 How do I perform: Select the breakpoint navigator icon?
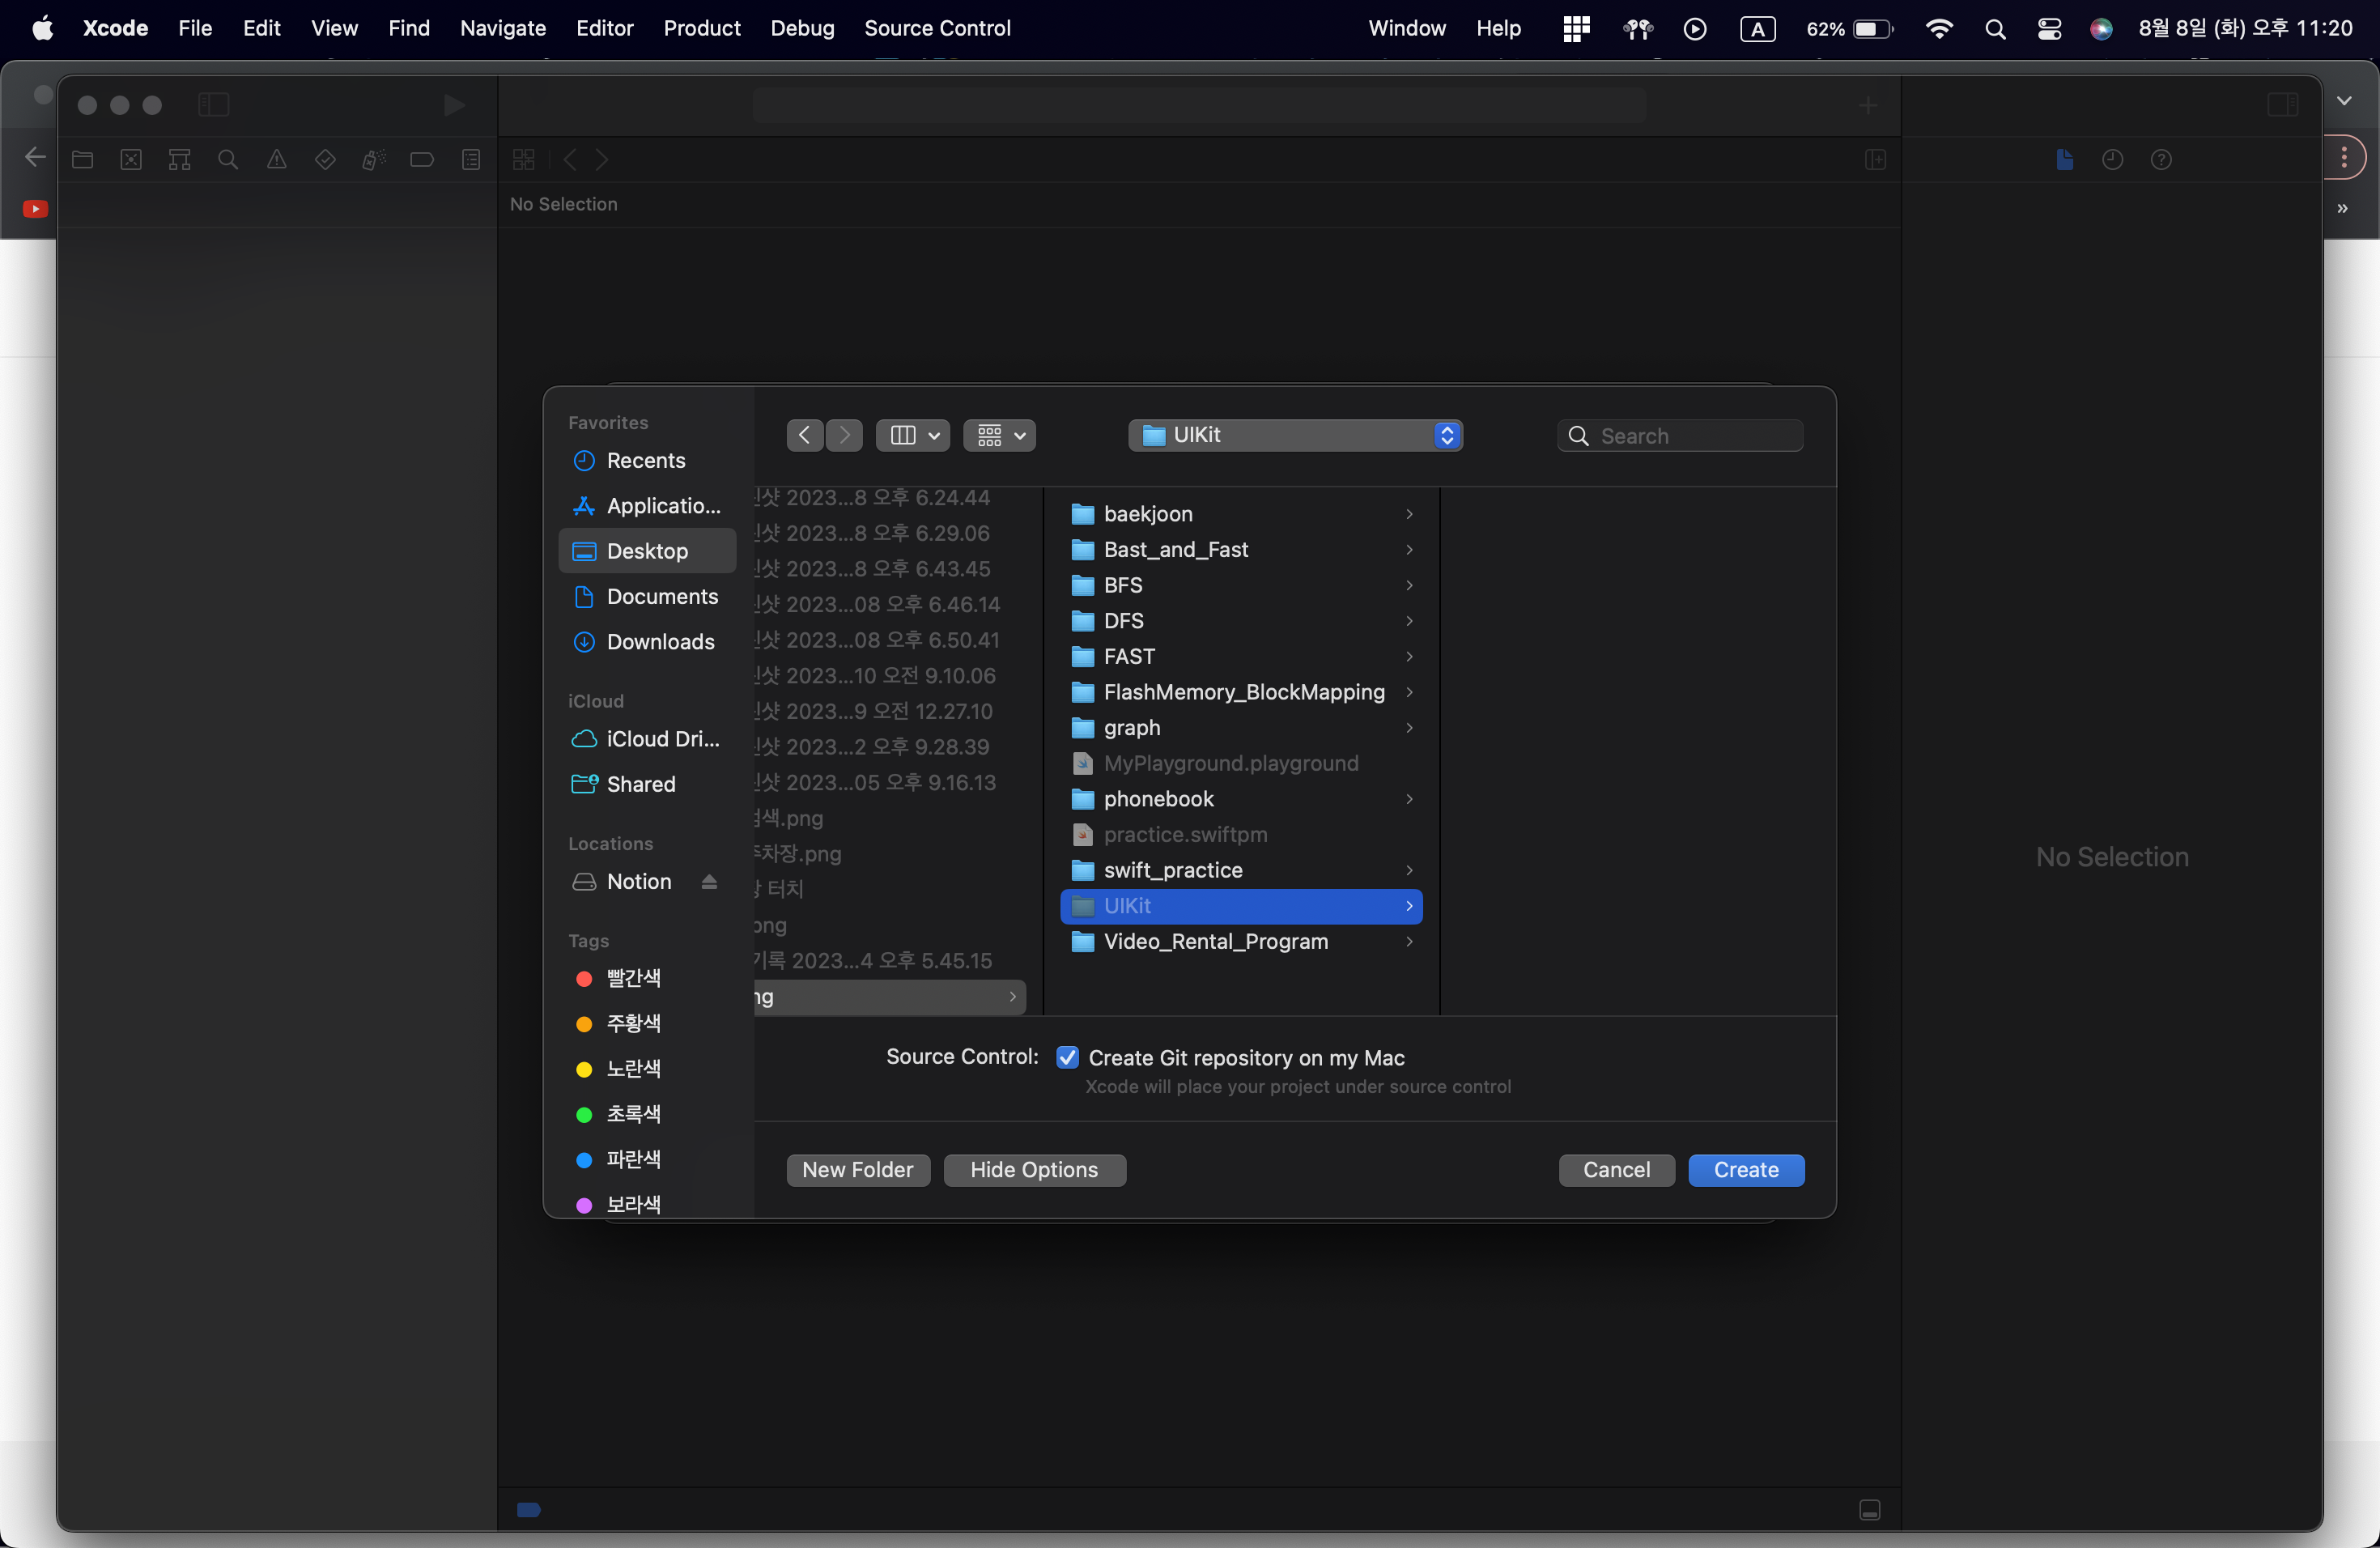click(x=422, y=160)
